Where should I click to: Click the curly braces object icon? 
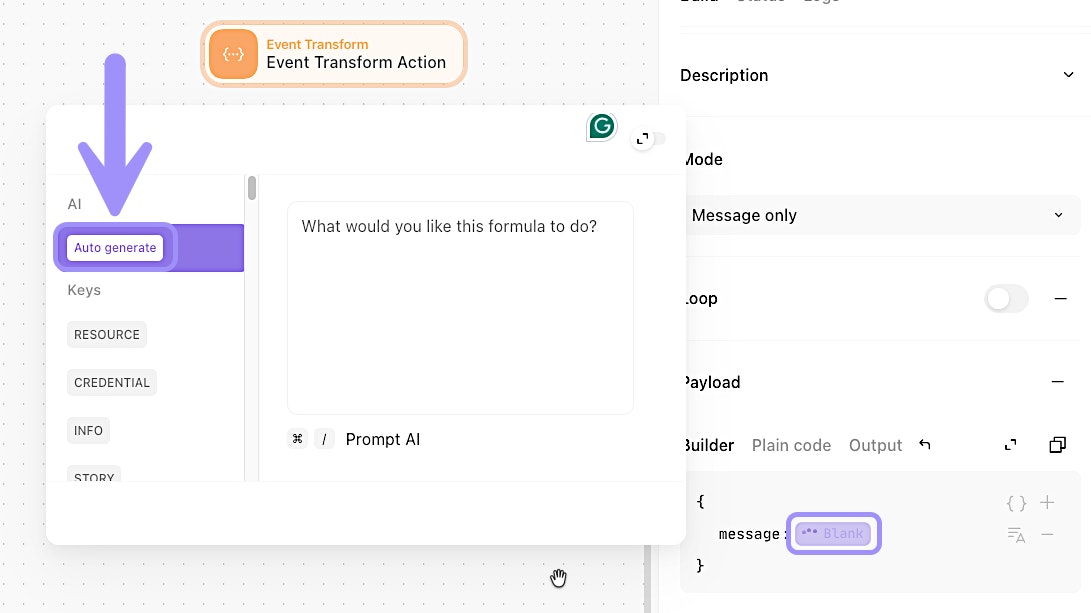point(1016,503)
